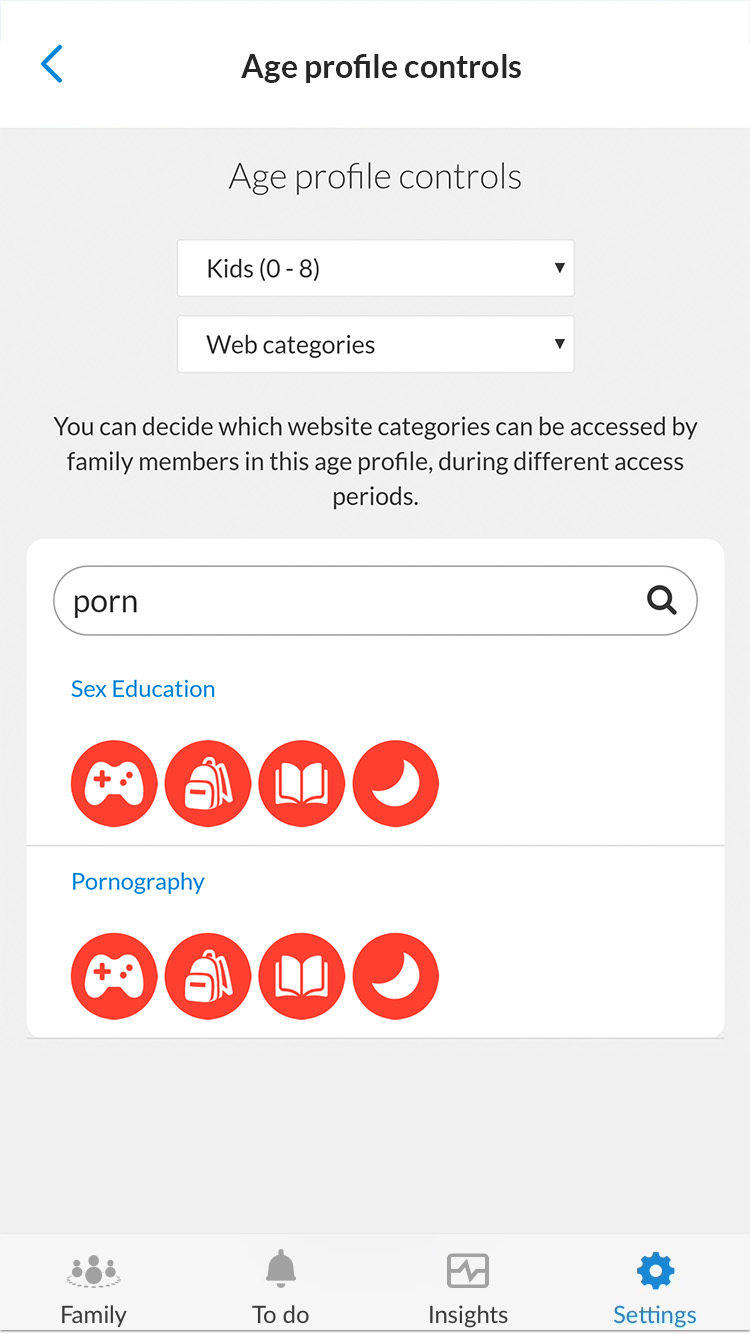Toggle school backpack icon for Pornography
This screenshot has width=750, height=1334.
click(x=208, y=977)
